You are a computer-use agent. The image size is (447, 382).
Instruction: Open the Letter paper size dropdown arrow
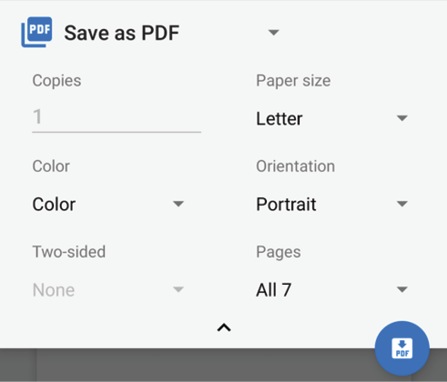click(402, 118)
